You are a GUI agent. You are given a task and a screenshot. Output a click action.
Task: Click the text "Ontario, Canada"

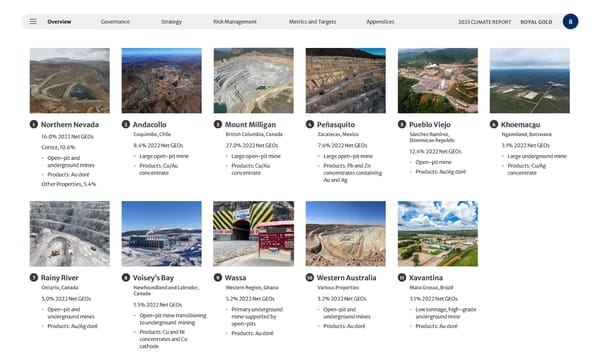click(x=60, y=287)
